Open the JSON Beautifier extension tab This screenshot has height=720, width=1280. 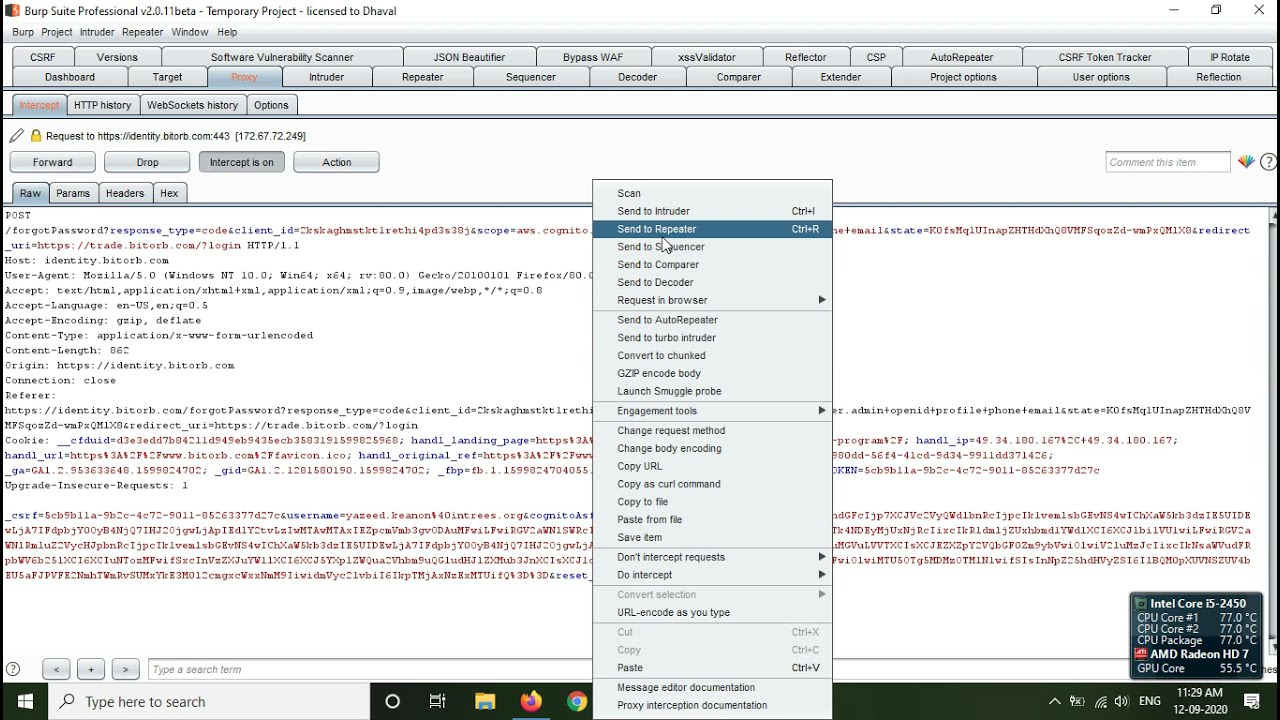pos(469,57)
